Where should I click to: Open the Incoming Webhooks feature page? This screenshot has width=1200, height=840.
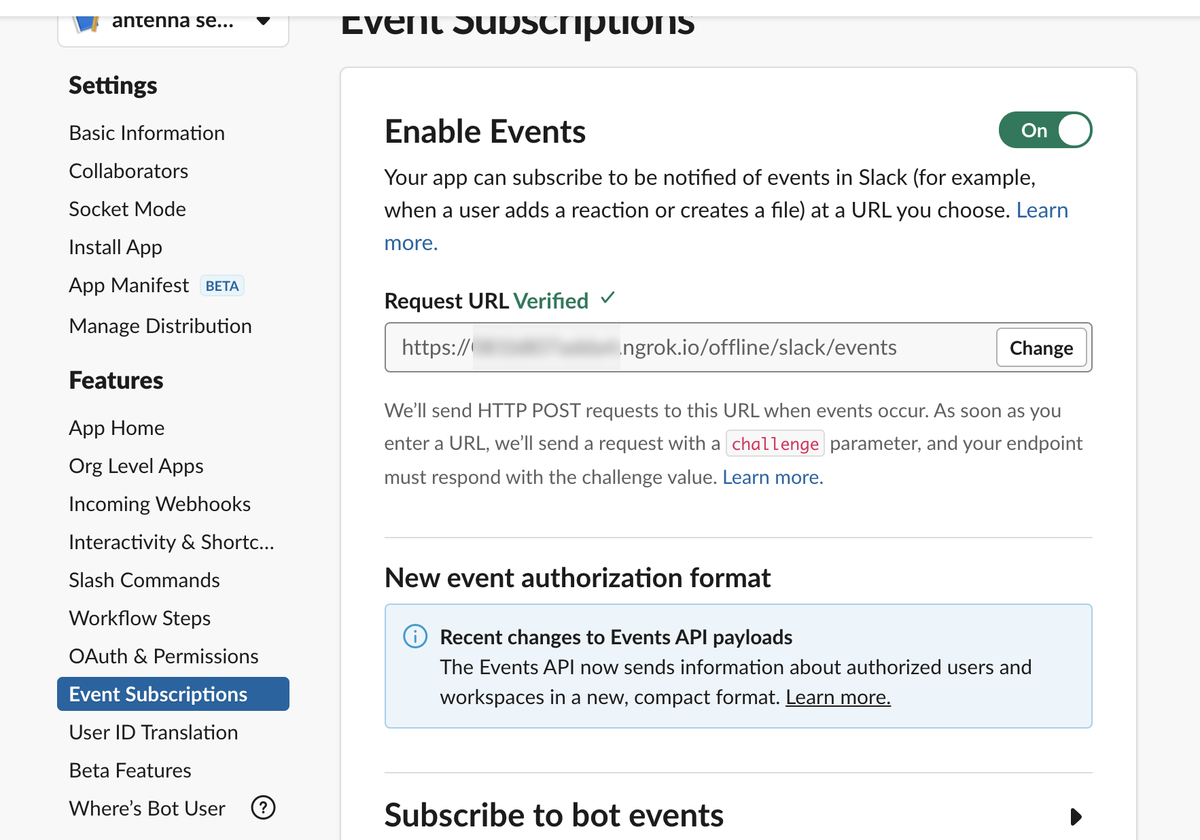[160, 504]
